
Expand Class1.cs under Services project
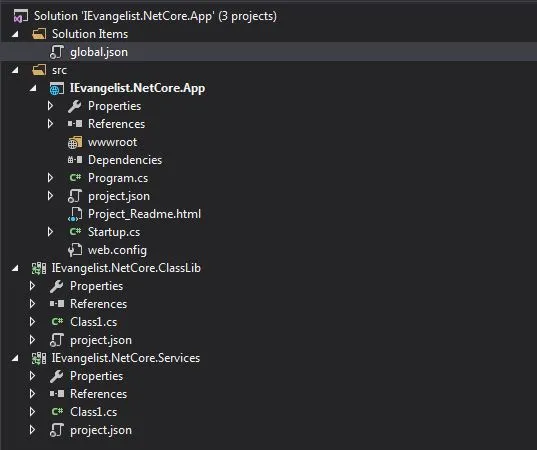click(33, 412)
